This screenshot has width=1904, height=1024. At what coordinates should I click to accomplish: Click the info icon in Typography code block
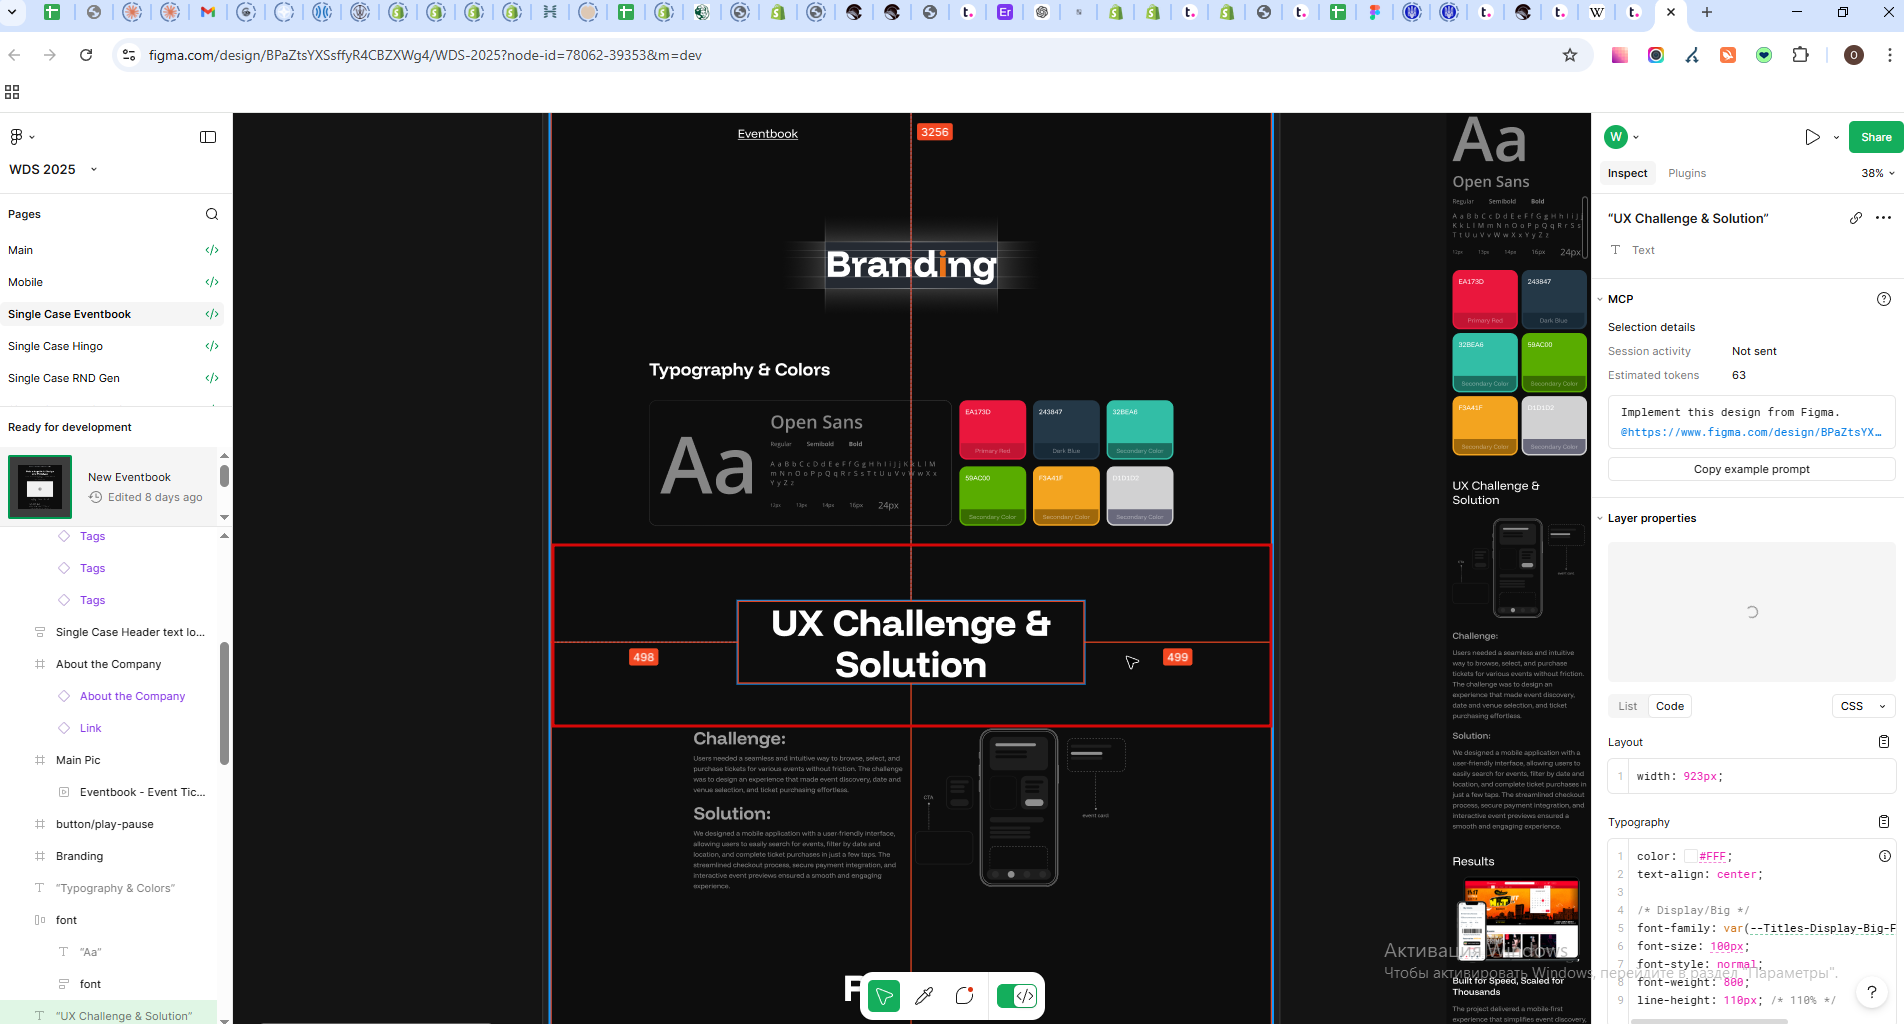tap(1885, 856)
